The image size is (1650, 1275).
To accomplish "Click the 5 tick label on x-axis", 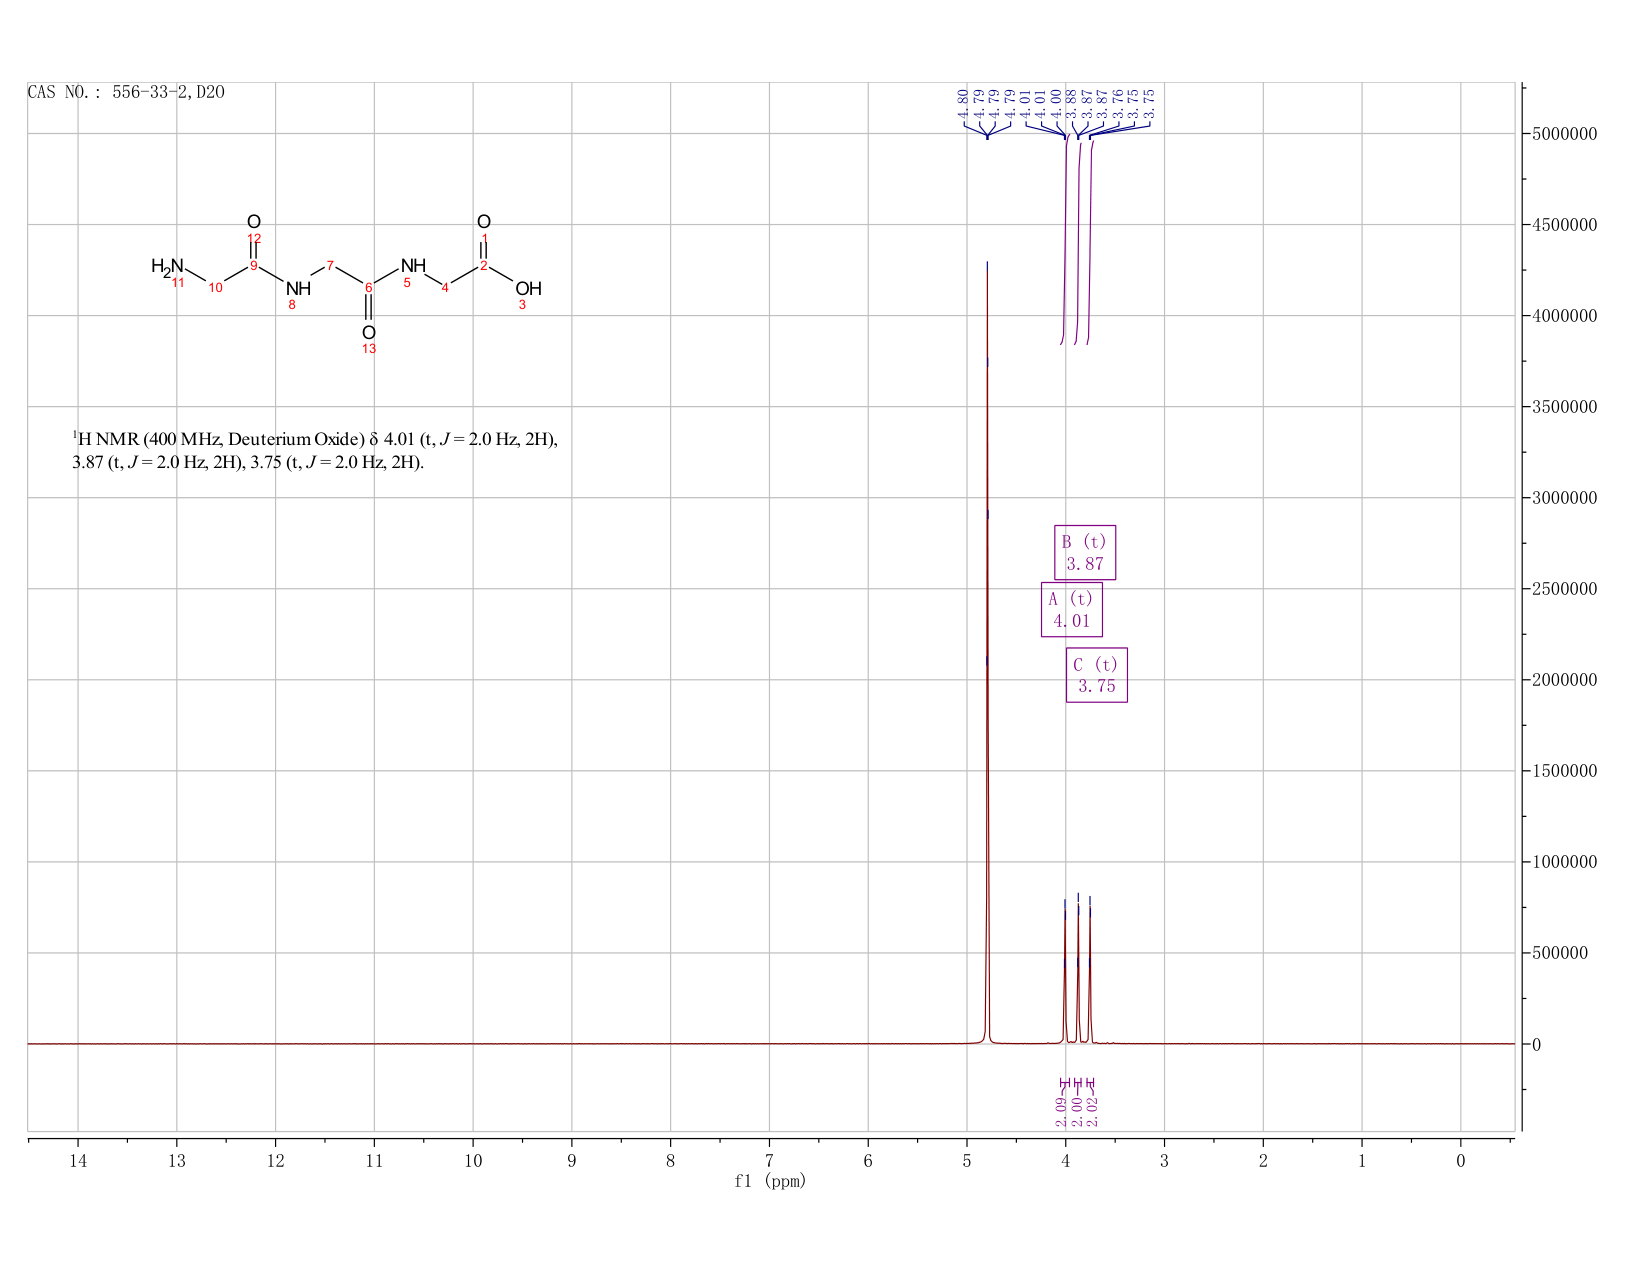I will (967, 1161).
